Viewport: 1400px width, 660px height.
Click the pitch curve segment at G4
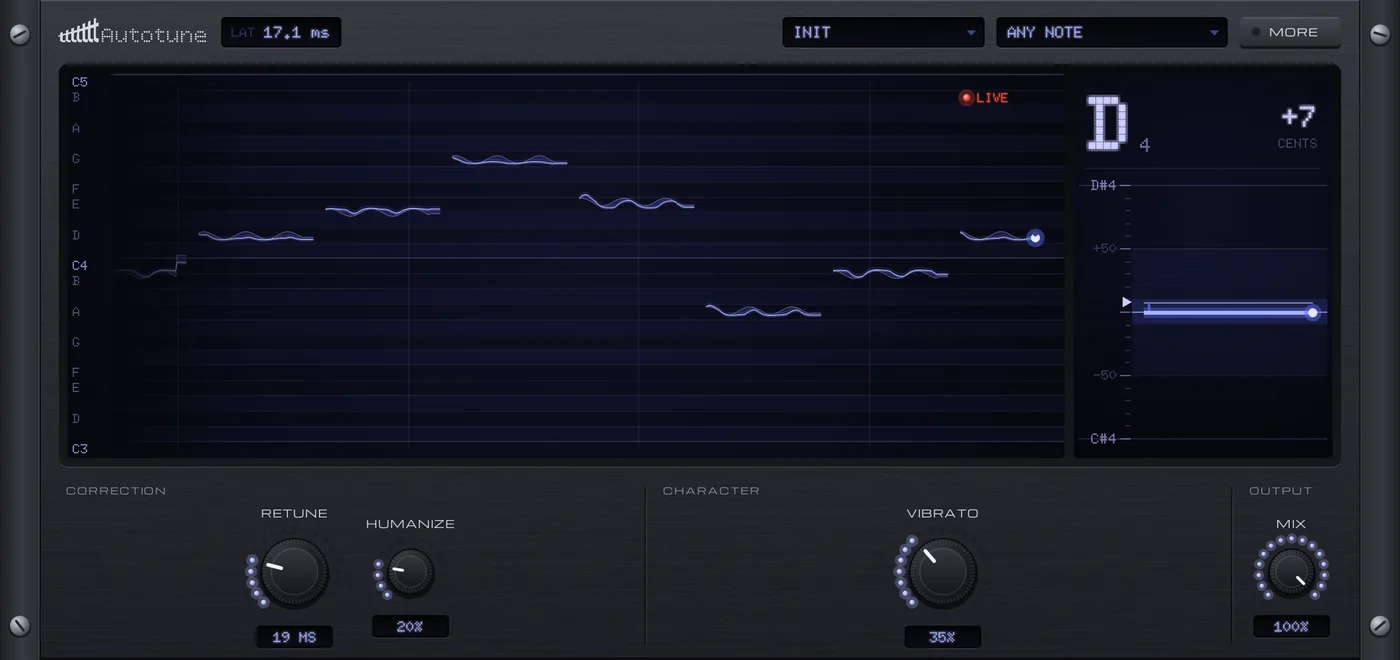click(509, 160)
